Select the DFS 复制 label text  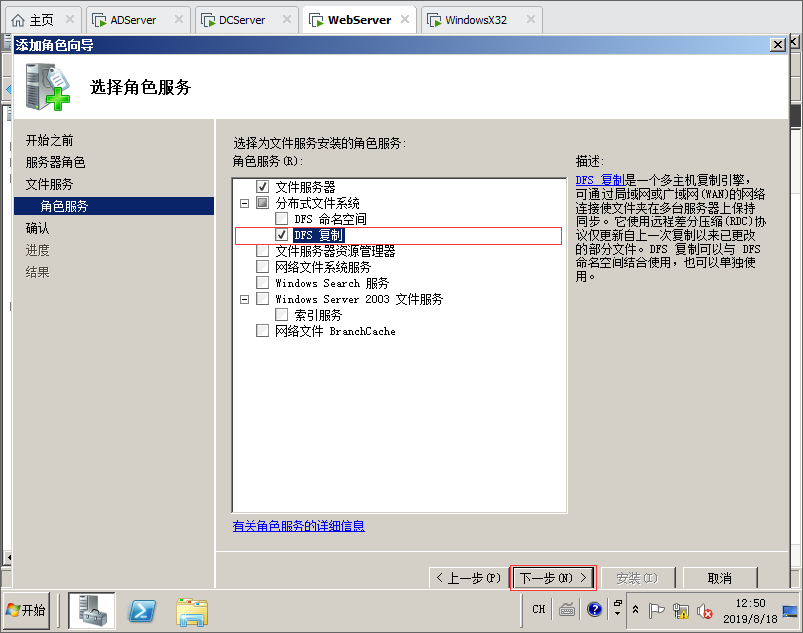pyautogui.click(x=319, y=235)
